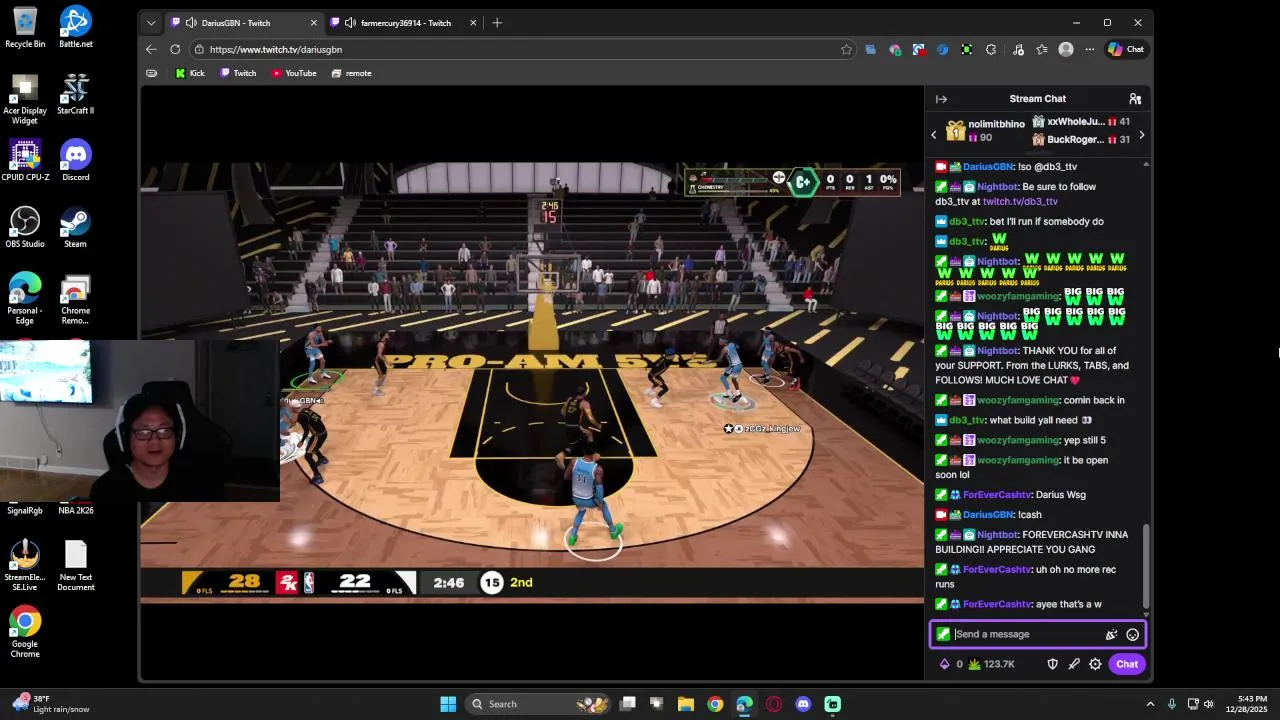Select the OBS Studio desktop icon
The image size is (1280, 720).
[25, 227]
